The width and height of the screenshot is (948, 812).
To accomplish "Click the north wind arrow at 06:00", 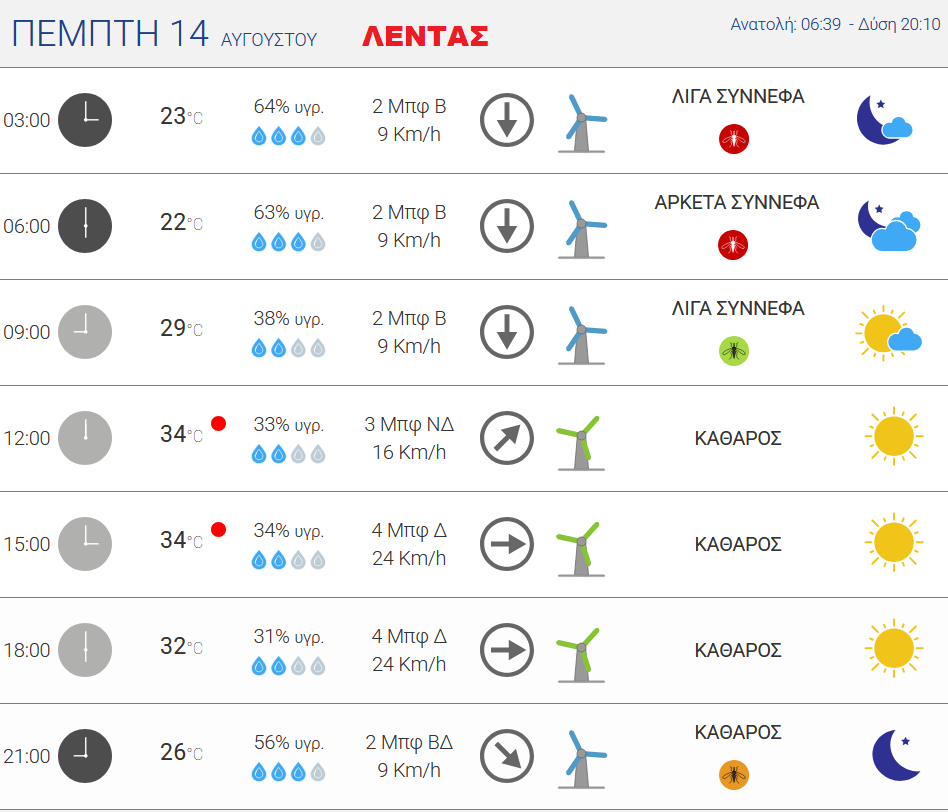I will click(506, 226).
